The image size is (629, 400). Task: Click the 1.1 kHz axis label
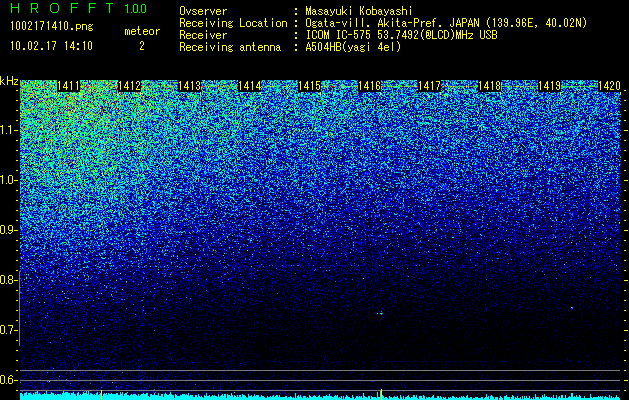[8, 130]
